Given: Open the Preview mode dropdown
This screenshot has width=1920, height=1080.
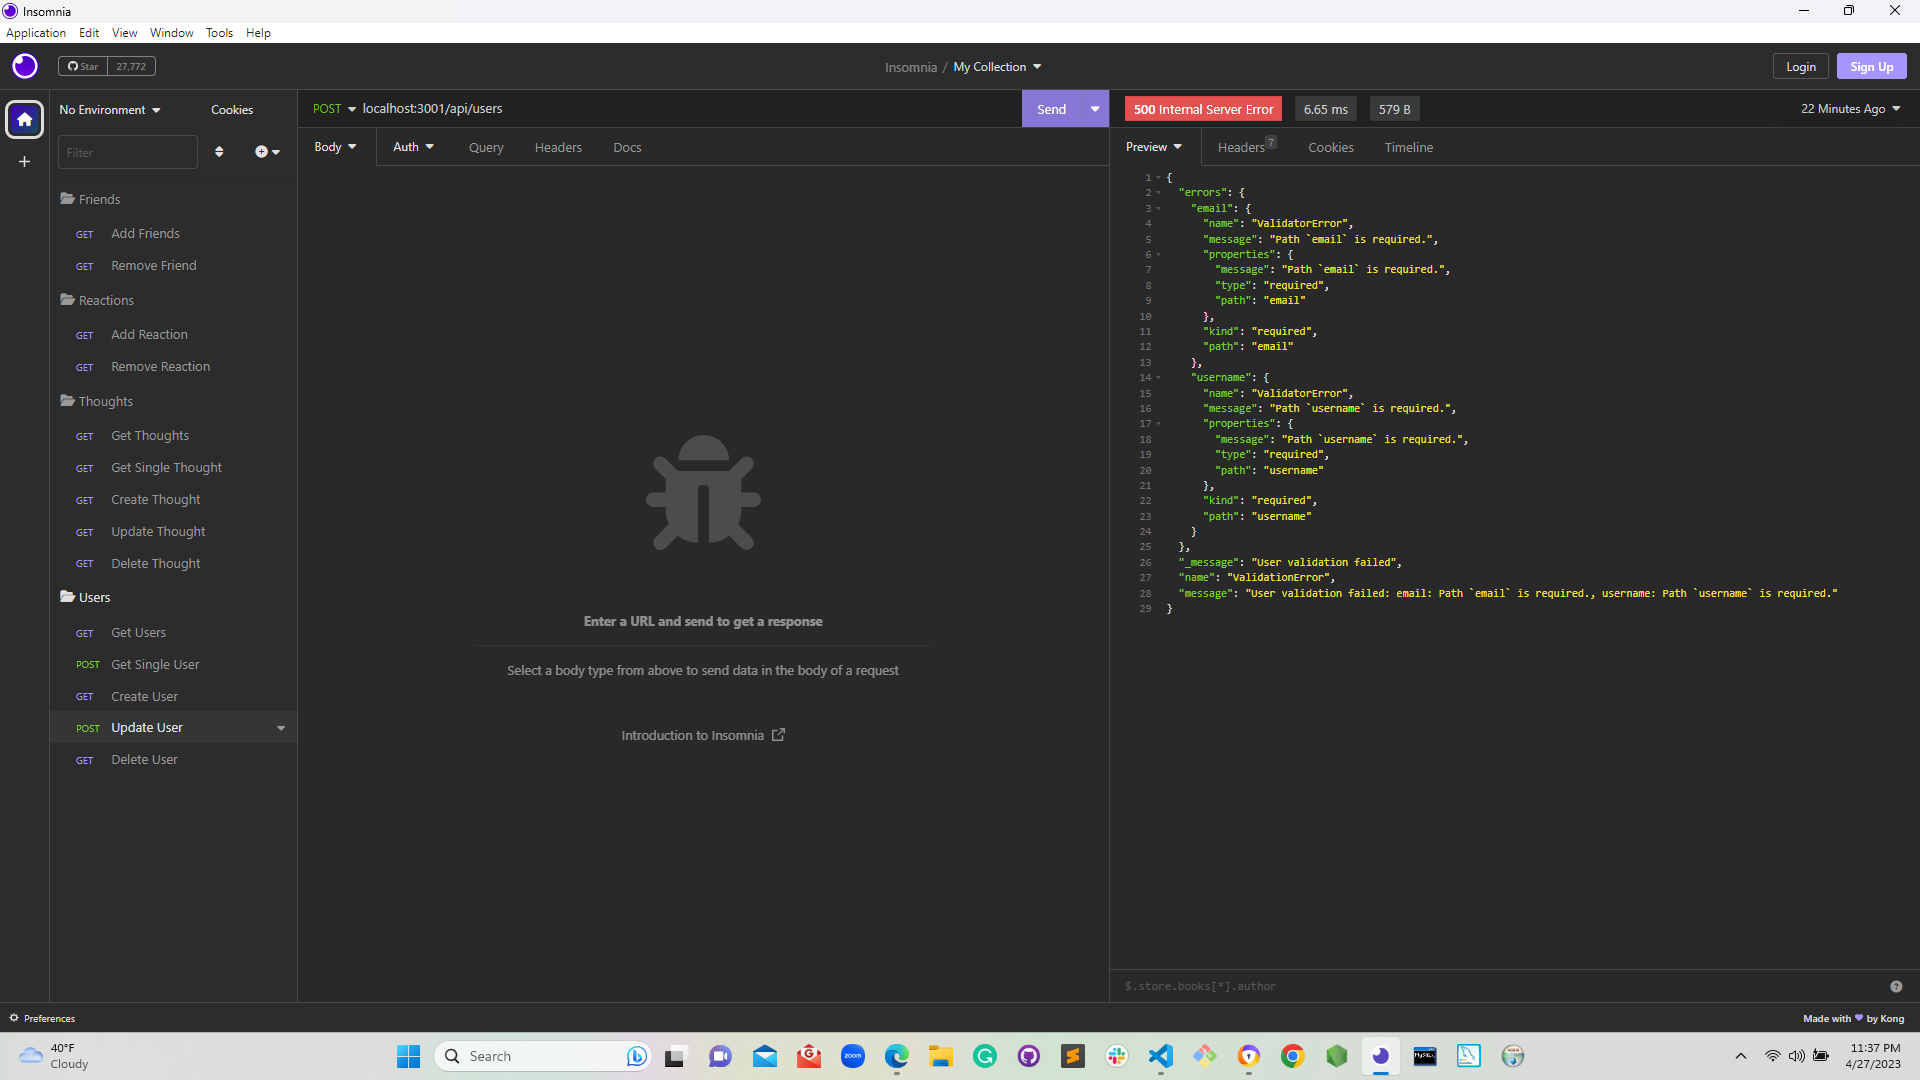Looking at the screenshot, I should [x=1153, y=146].
